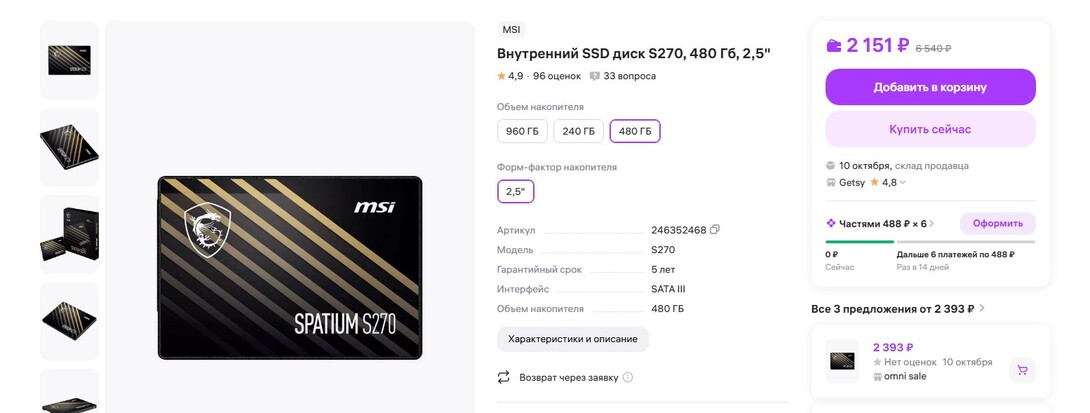This screenshot has width=1090, height=413.
Task: Click the info icon near 'Возврат через заявку'
Action: (628, 378)
